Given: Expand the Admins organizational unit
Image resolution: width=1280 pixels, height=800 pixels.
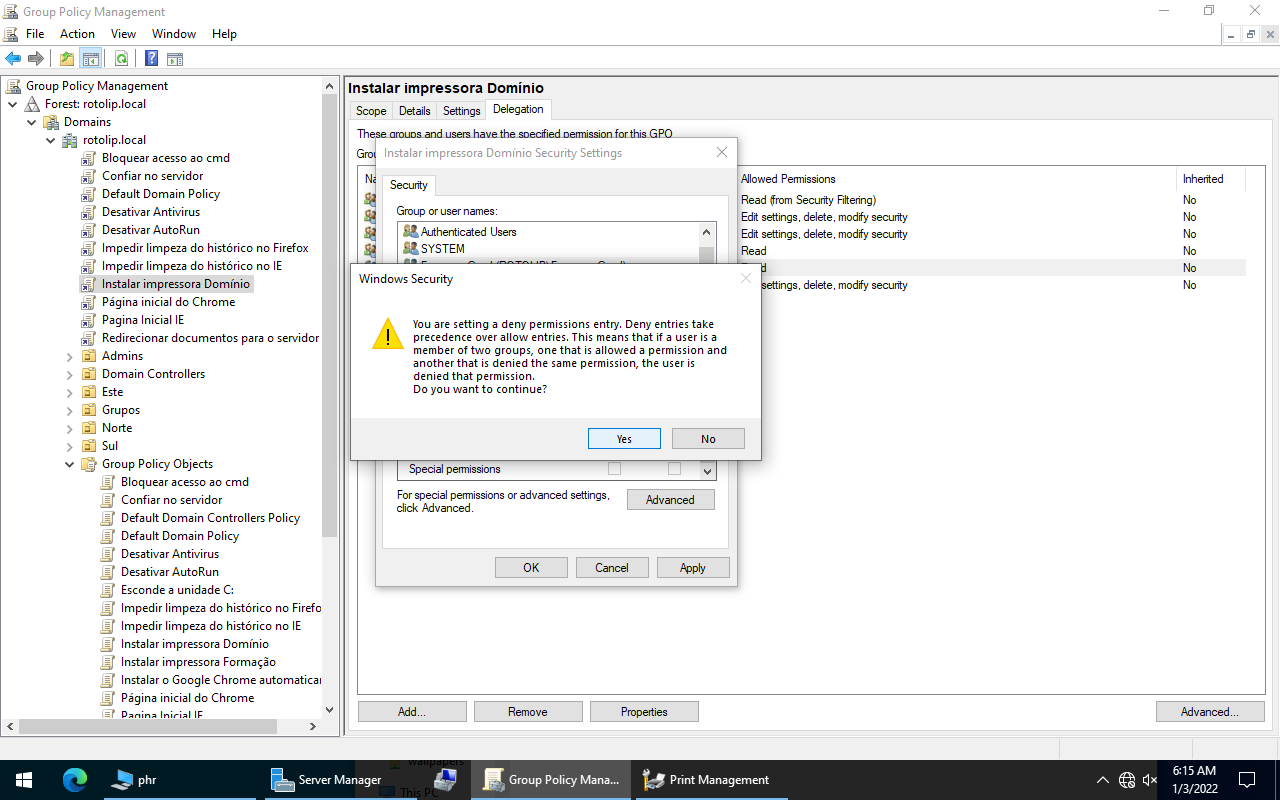Looking at the screenshot, I should 70,356.
